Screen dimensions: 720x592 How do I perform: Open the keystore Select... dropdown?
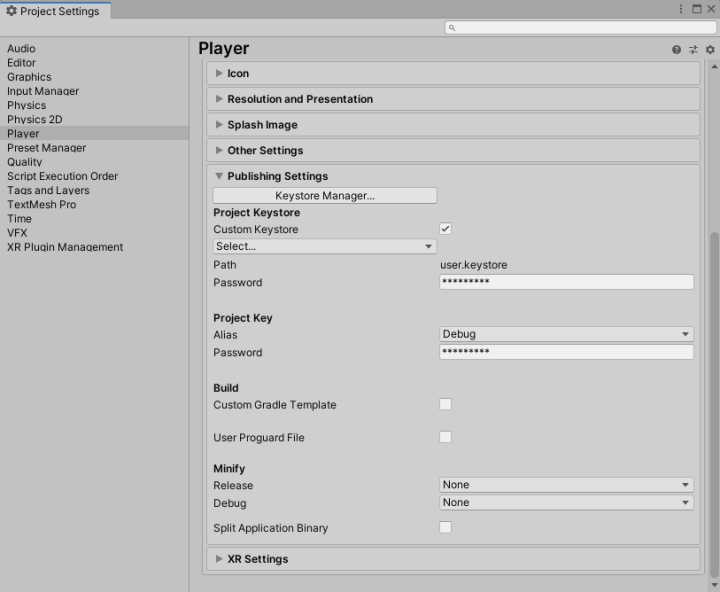324,246
